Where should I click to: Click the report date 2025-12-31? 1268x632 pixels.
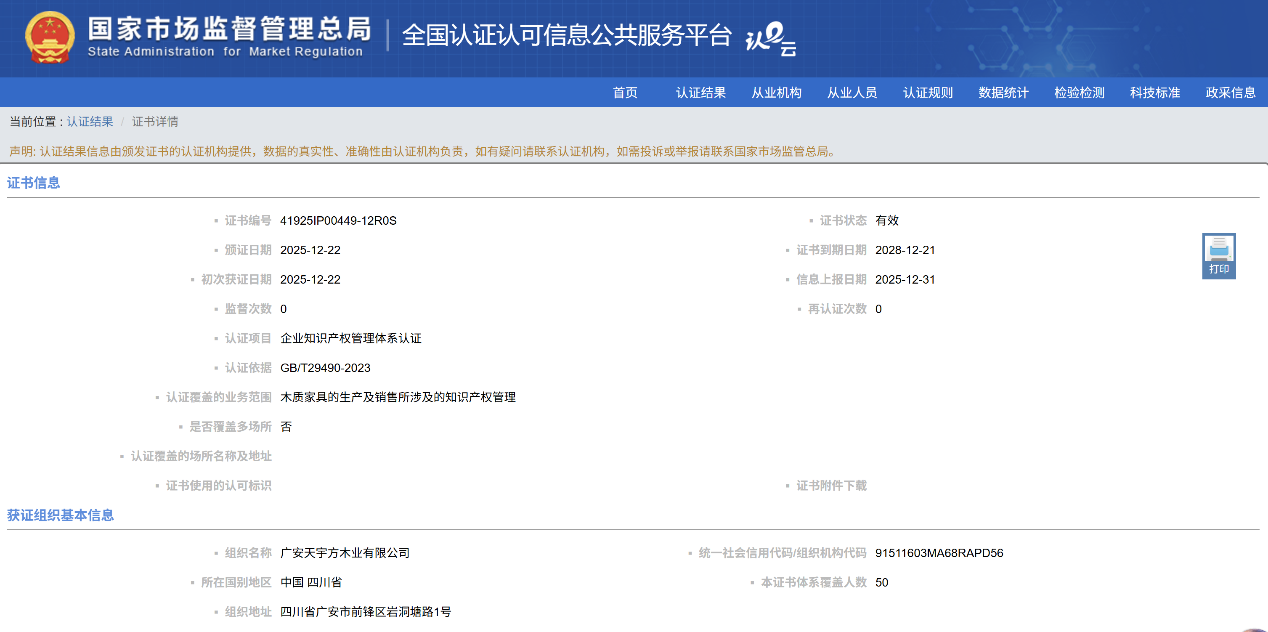pos(905,279)
